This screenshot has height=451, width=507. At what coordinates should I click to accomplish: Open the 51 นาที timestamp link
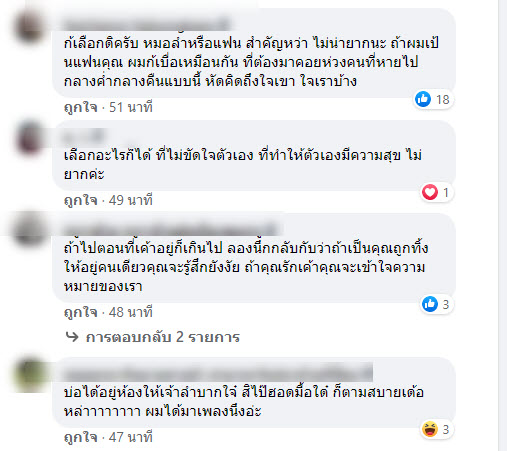[x=131, y=107]
